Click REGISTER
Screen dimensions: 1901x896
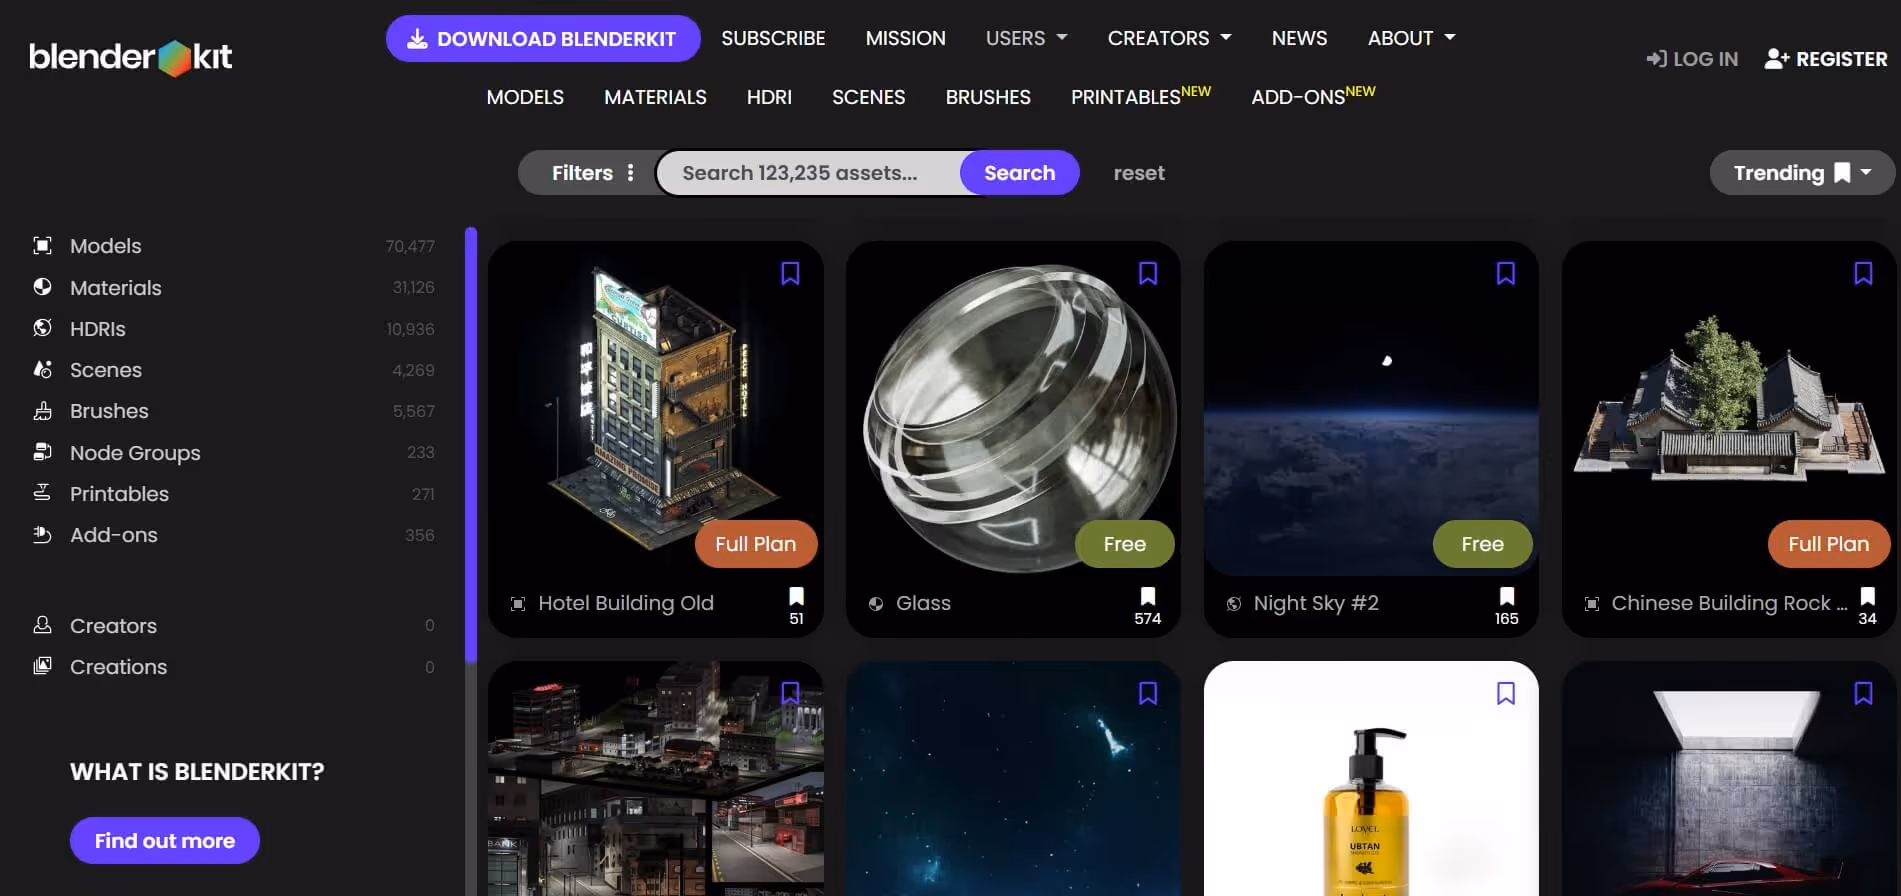tap(1826, 59)
